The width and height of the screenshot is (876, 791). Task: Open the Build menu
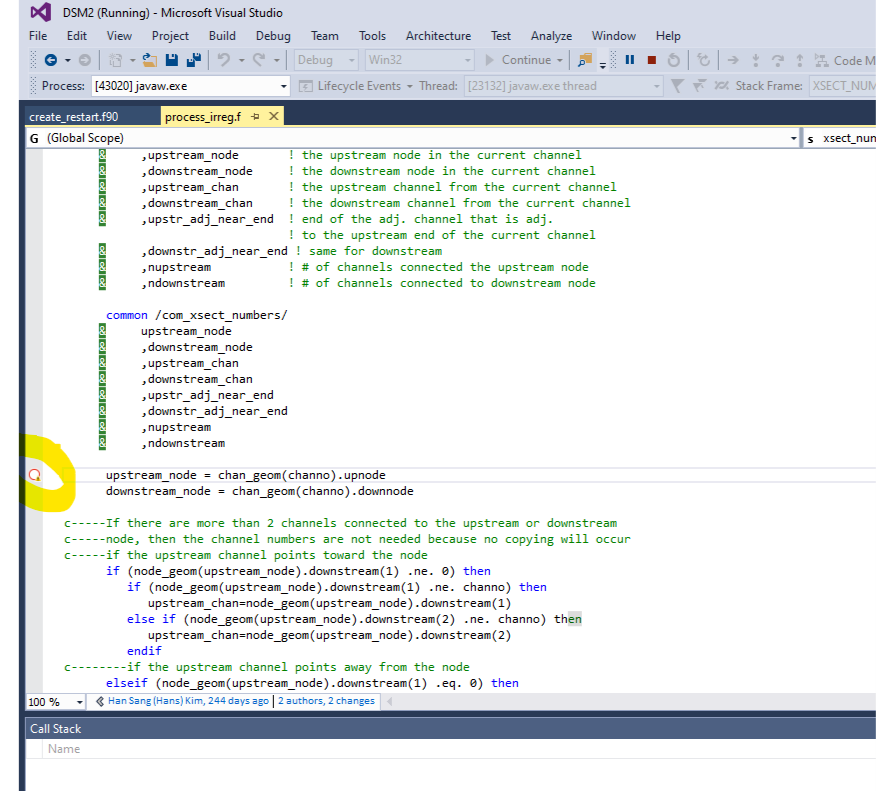click(222, 36)
